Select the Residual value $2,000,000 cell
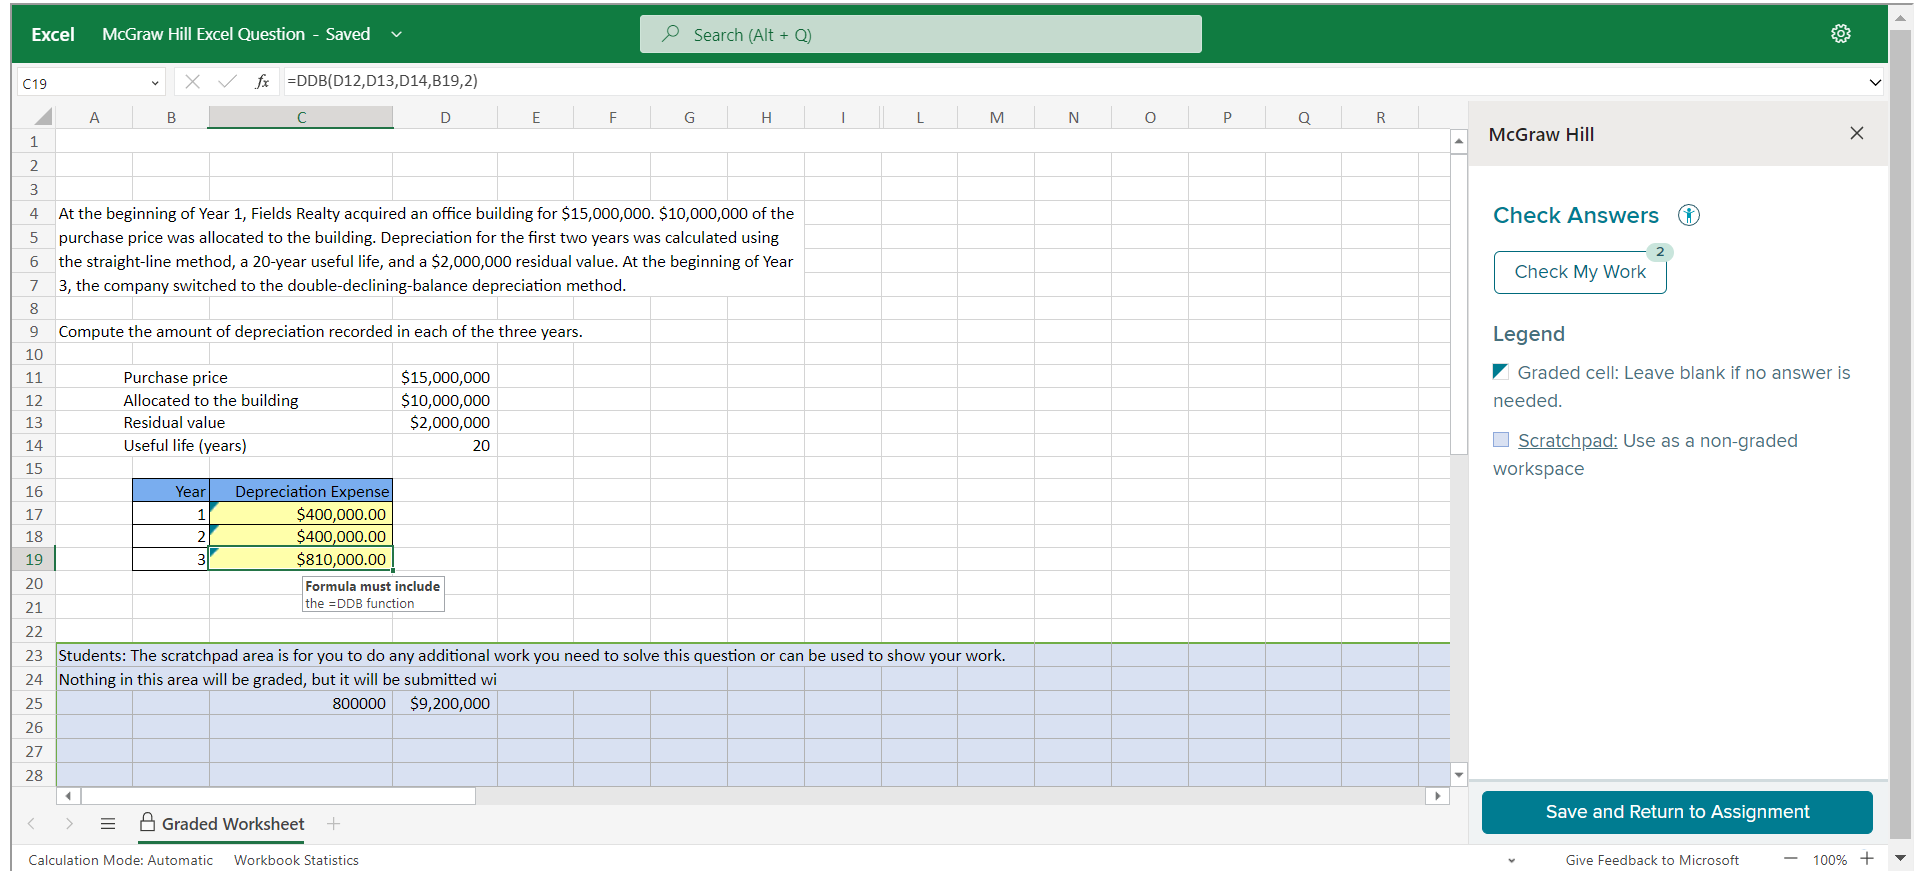 (445, 422)
